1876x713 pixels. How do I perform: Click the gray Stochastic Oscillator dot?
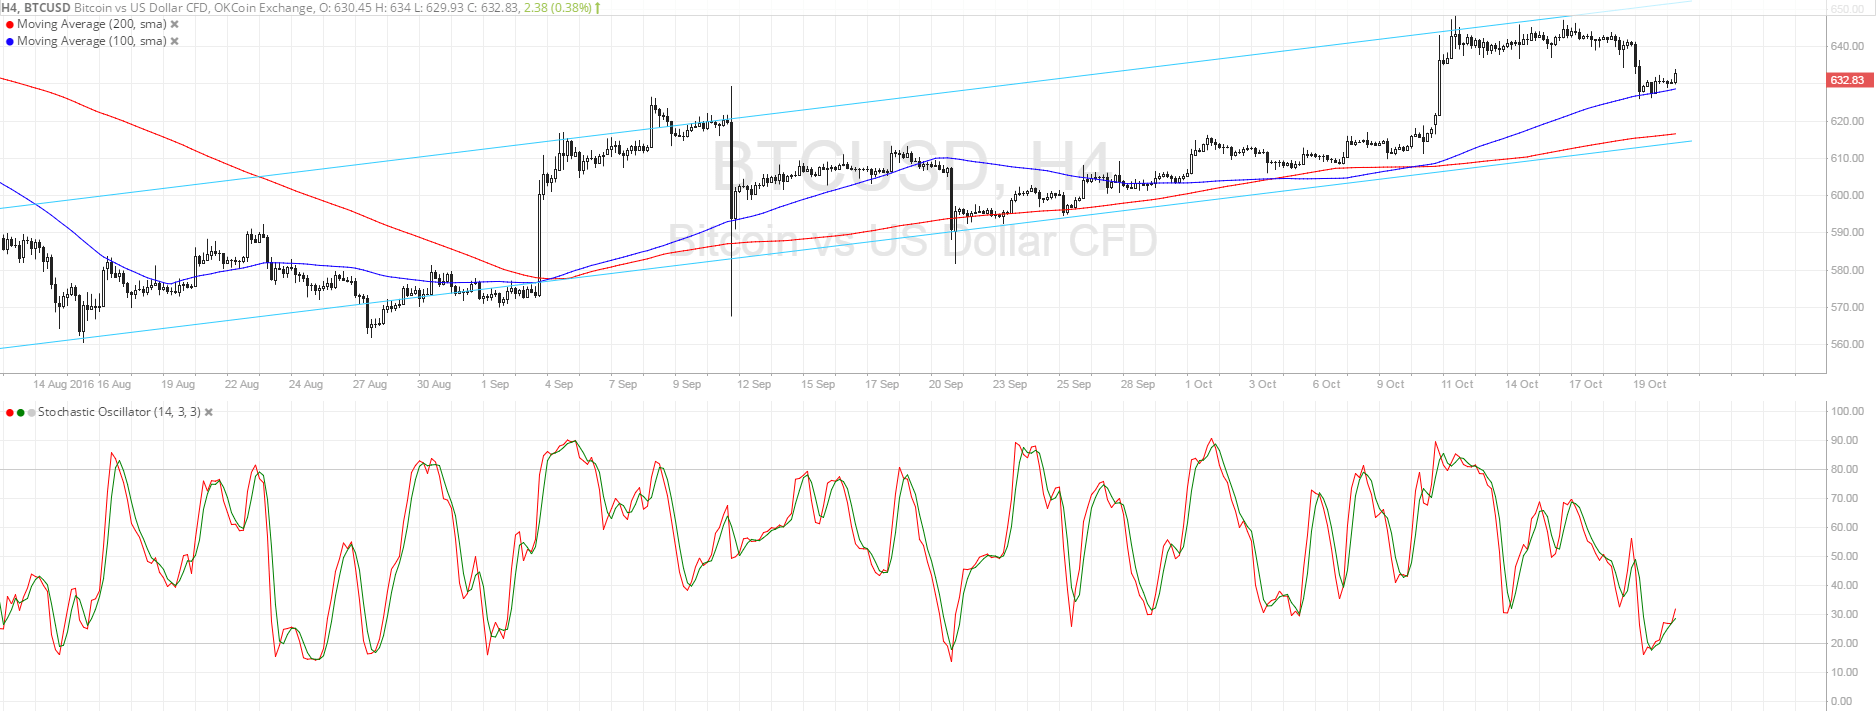click(x=31, y=412)
